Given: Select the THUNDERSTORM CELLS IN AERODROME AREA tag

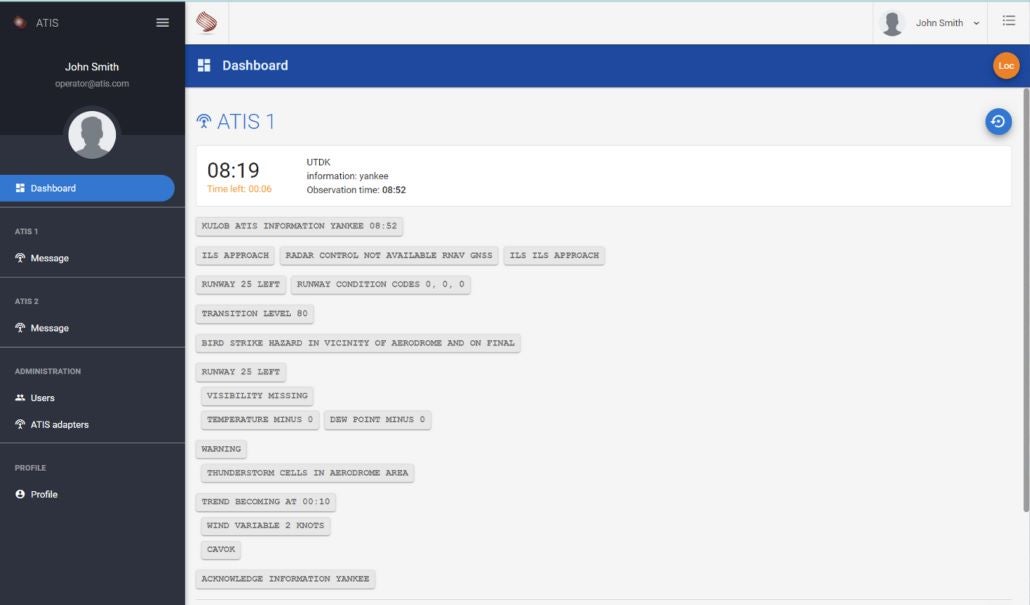Looking at the screenshot, I should coord(307,473).
